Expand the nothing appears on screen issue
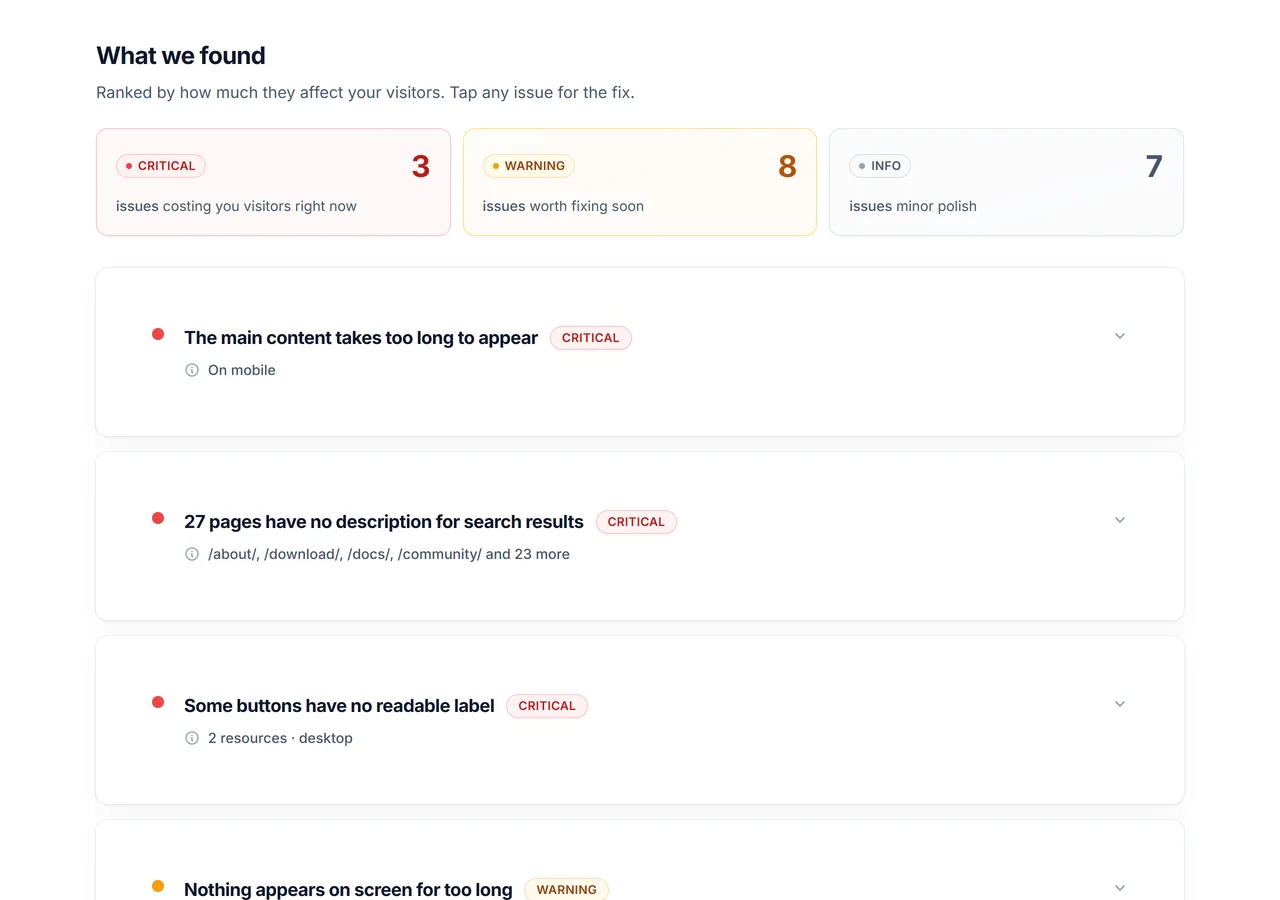The image size is (1280, 900). [1120, 888]
